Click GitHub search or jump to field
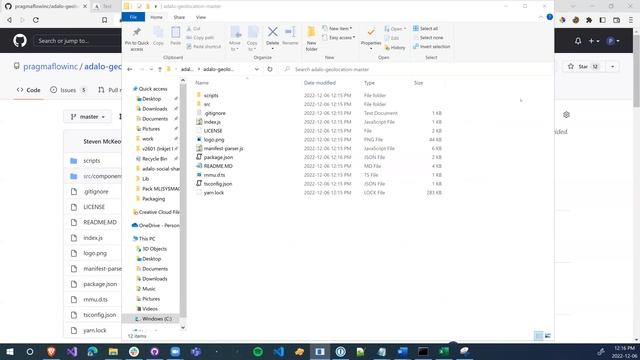This screenshot has height=360, width=640. (x=78, y=41)
